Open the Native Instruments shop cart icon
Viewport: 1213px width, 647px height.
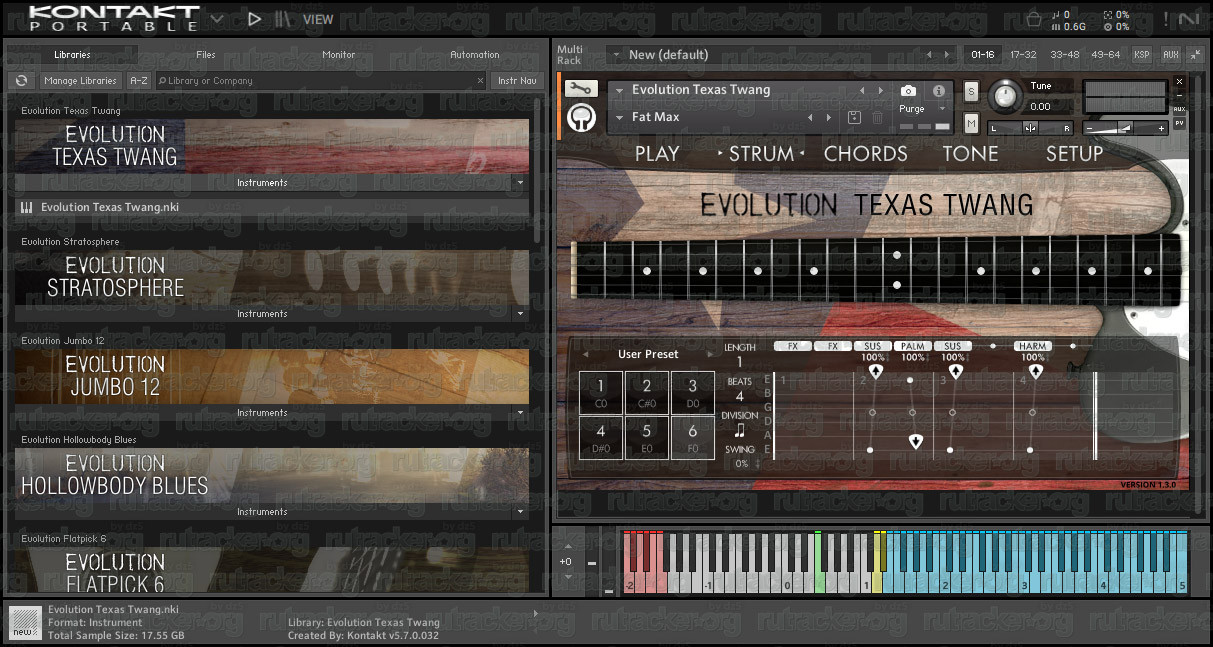click(x=1034, y=18)
